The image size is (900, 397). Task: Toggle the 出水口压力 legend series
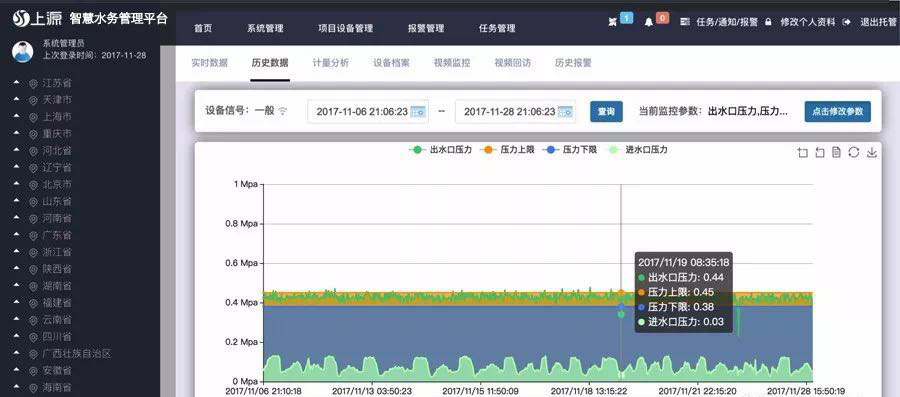click(440, 150)
